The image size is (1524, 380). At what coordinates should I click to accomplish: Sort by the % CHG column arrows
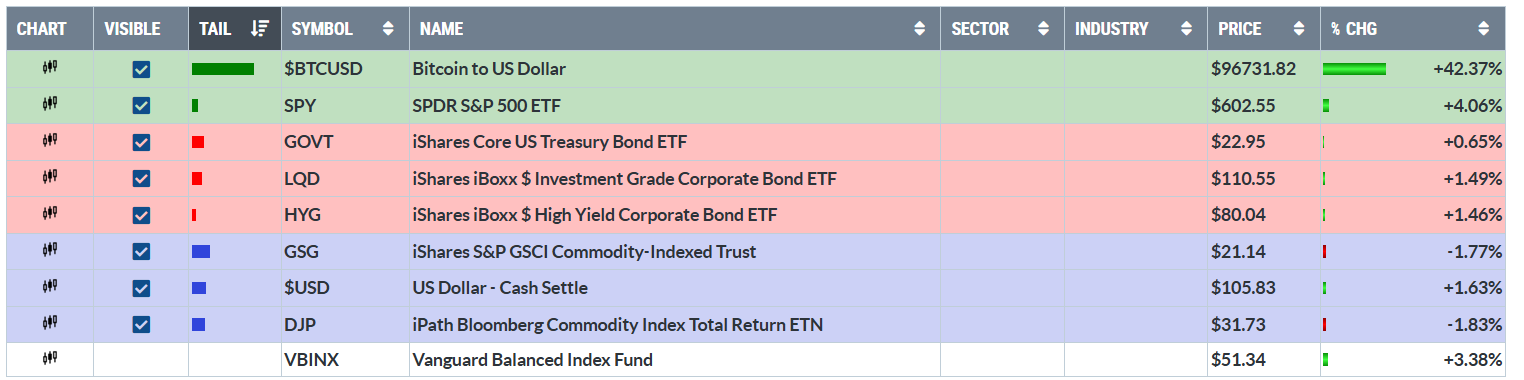1484,29
